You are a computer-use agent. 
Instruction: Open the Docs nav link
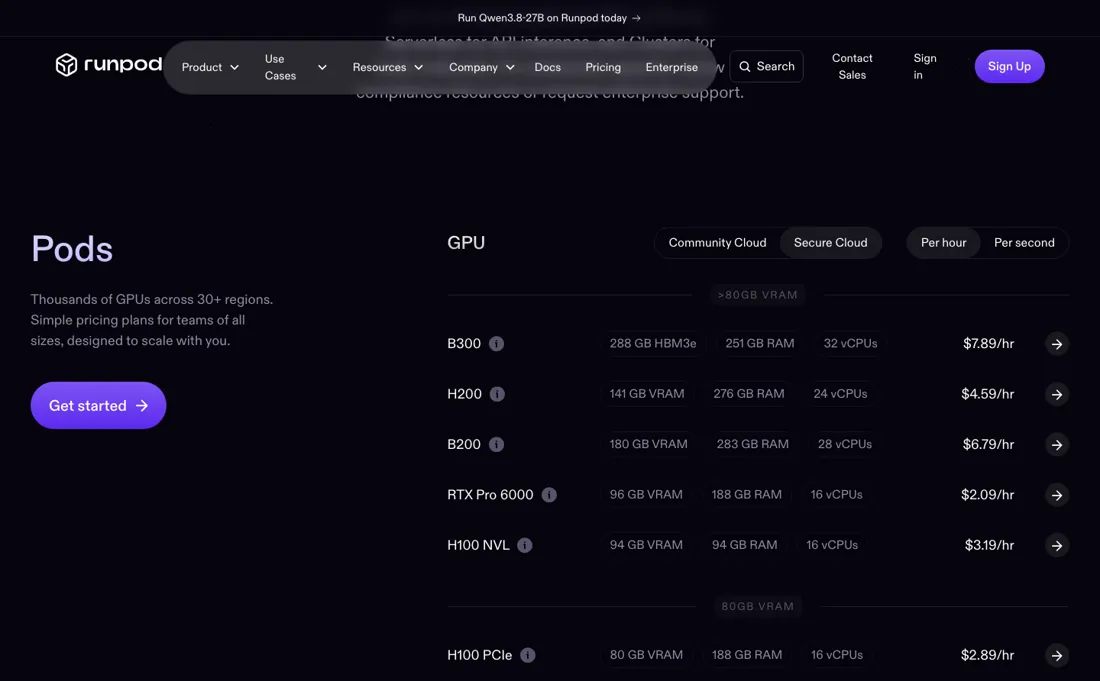click(547, 67)
